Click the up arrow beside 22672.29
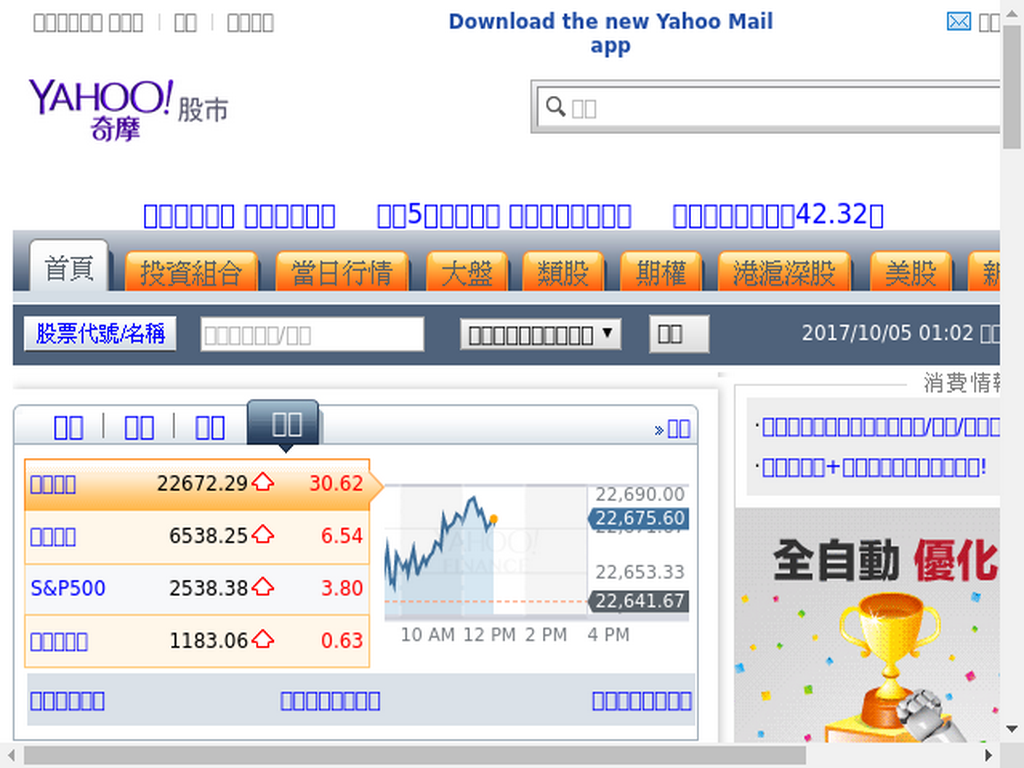Viewport: 1024px width, 768px height. click(x=263, y=482)
